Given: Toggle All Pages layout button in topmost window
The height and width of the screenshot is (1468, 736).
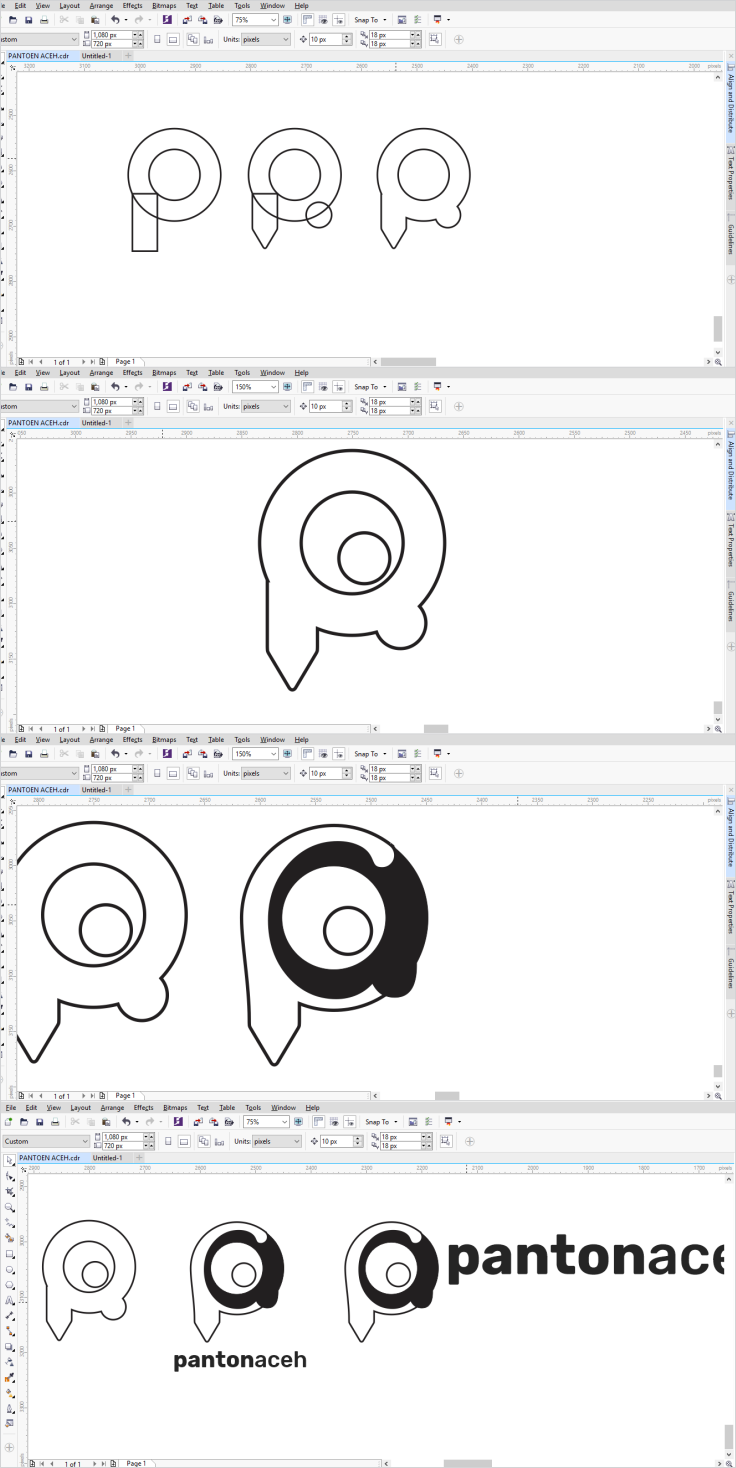Looking at the screenshot, I should tap(192, 39).
